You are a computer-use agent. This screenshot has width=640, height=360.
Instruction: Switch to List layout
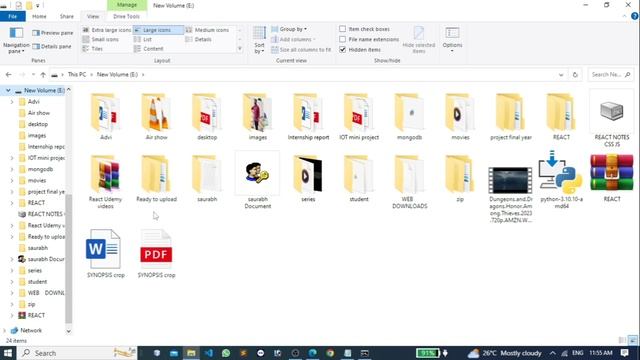coord(143,39)
